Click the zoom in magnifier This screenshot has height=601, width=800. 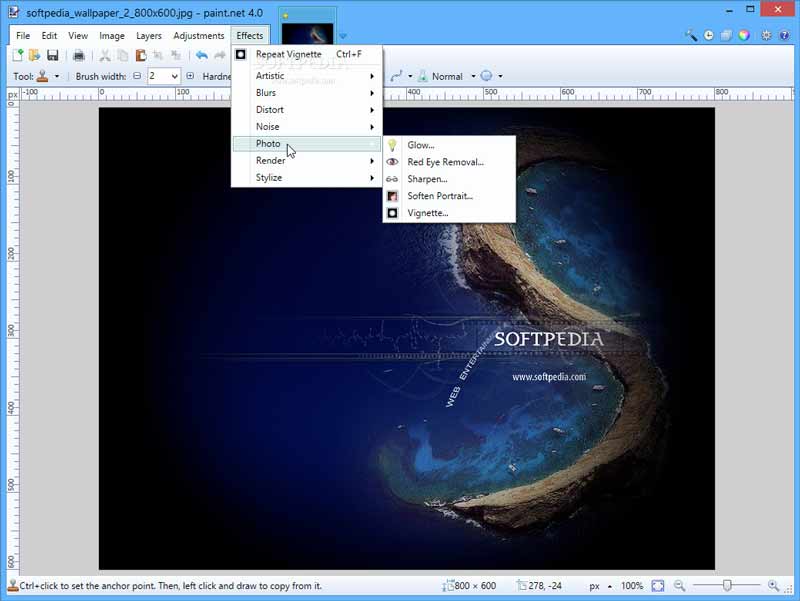[773, 586]
